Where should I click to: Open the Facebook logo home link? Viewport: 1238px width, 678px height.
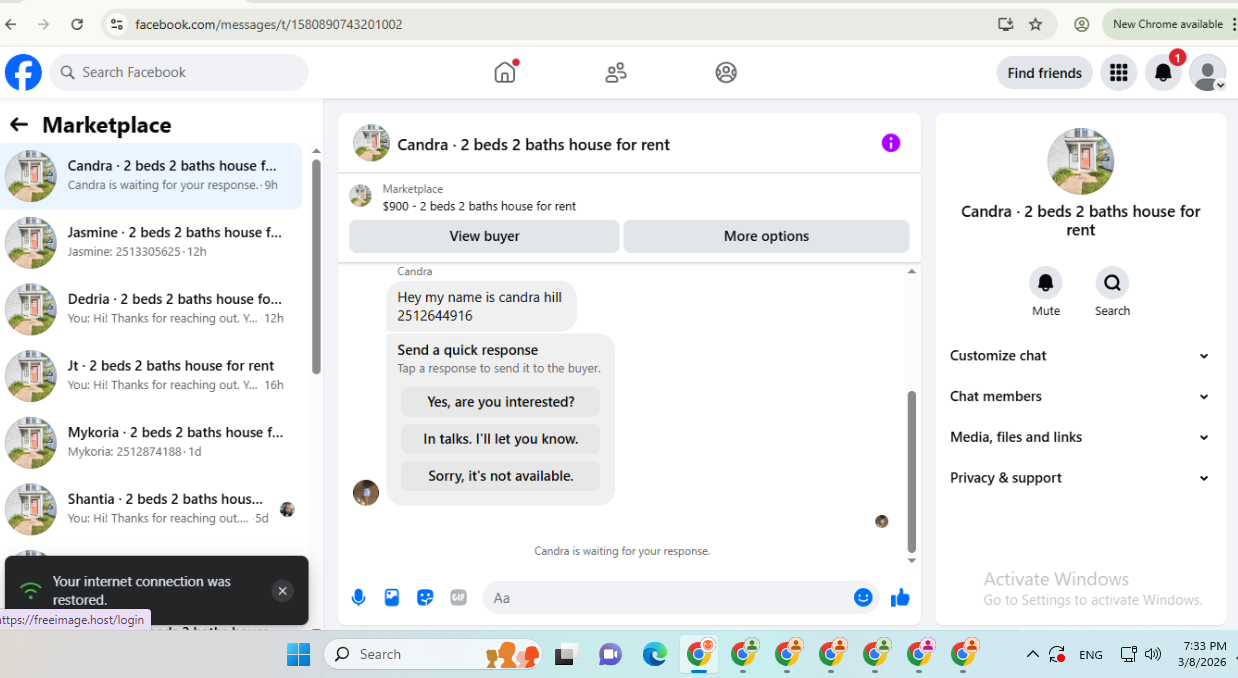23,72
